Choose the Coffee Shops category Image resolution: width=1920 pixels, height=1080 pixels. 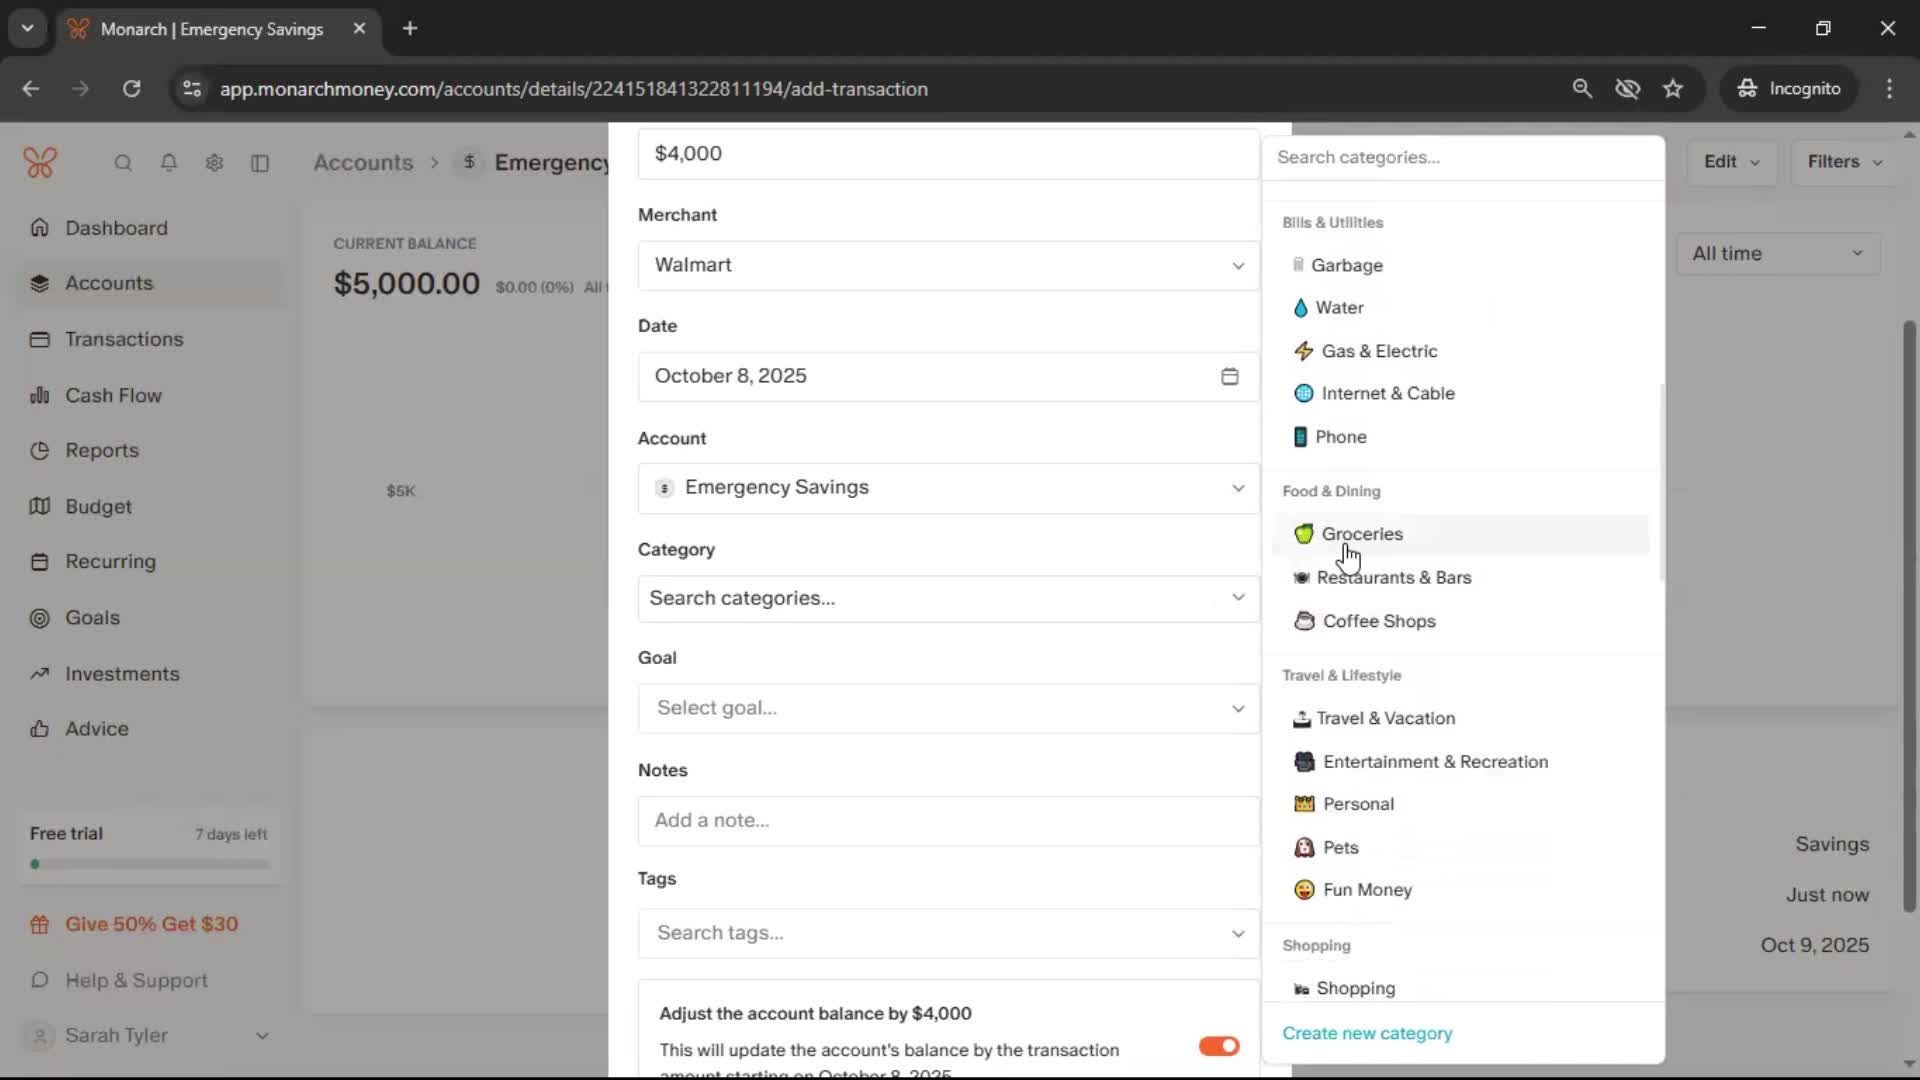click(x=1378, y=621)
